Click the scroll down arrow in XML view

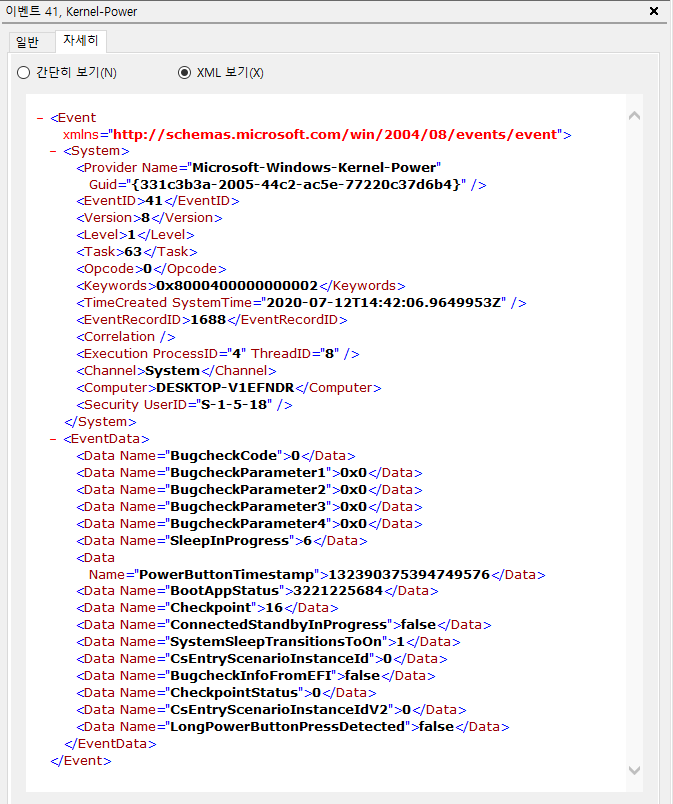633,769
